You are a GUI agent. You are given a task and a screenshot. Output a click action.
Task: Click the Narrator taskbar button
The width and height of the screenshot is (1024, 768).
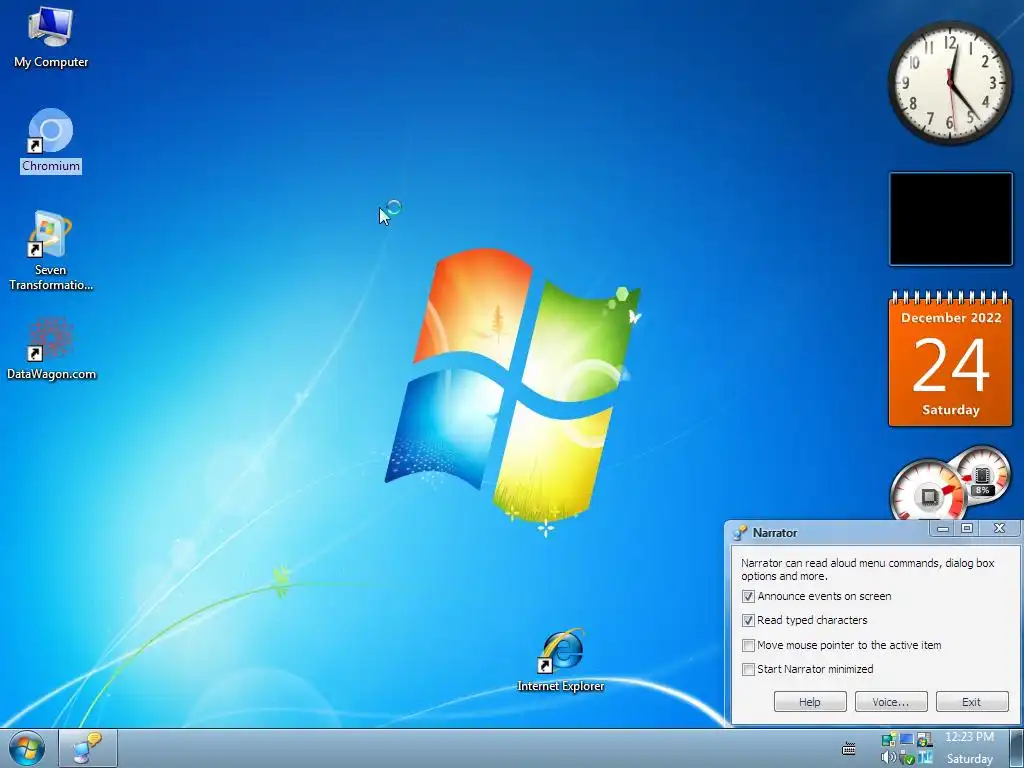(88, 748)
